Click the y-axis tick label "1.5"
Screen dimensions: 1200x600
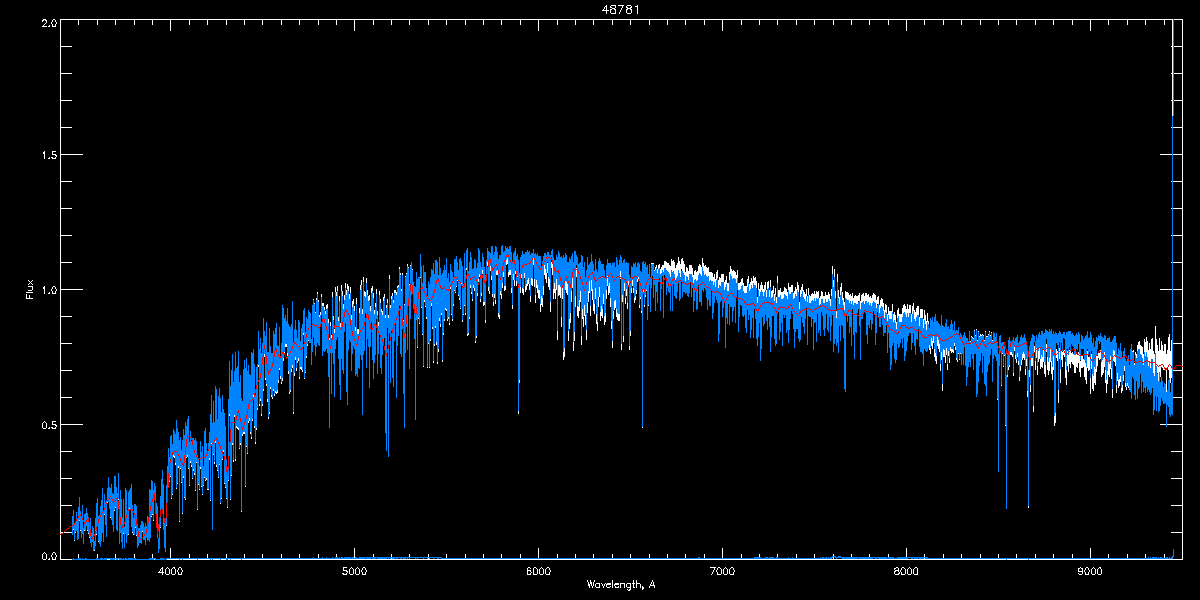coord(48,155)
